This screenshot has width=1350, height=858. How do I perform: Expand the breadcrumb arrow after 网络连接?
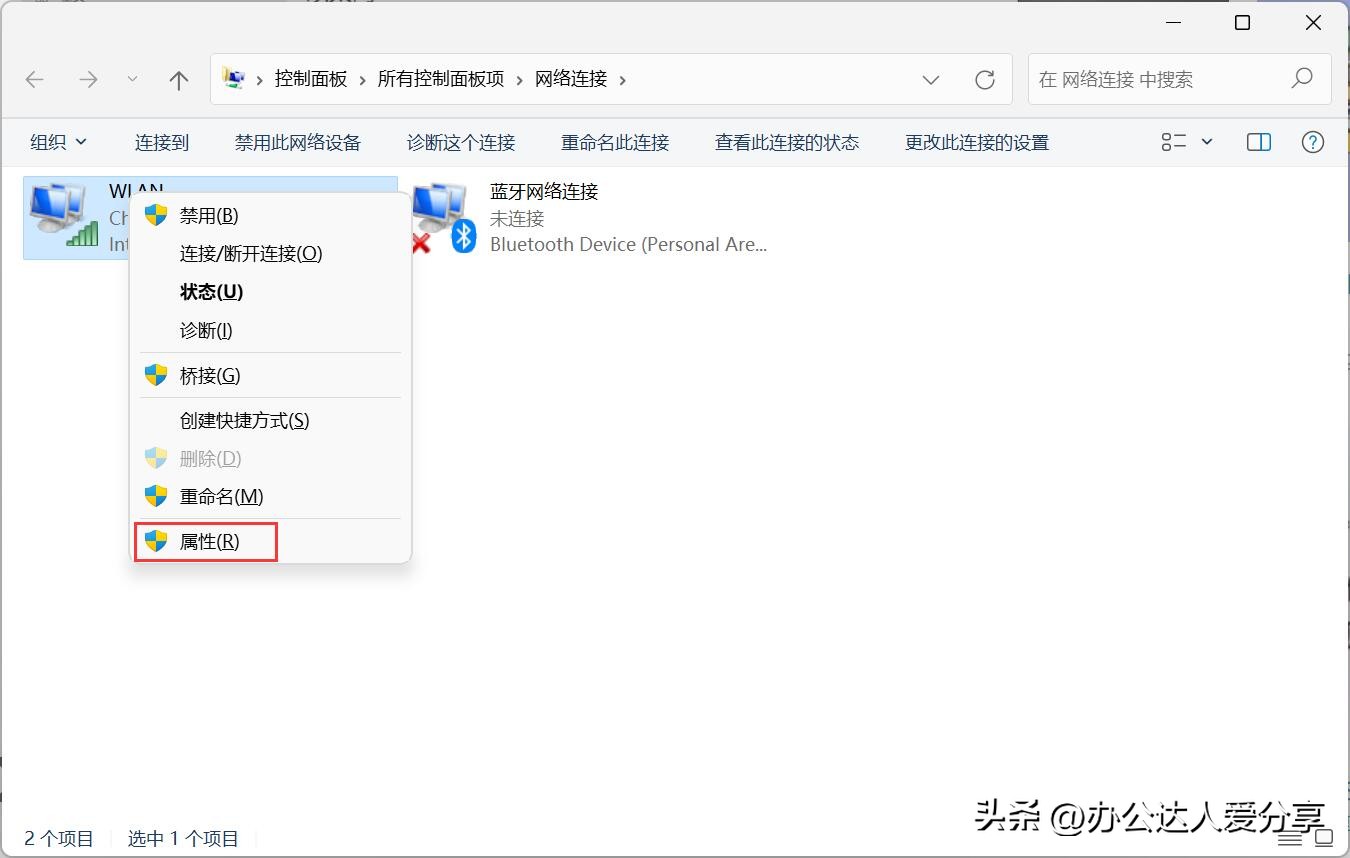click(x=623, y=79)
